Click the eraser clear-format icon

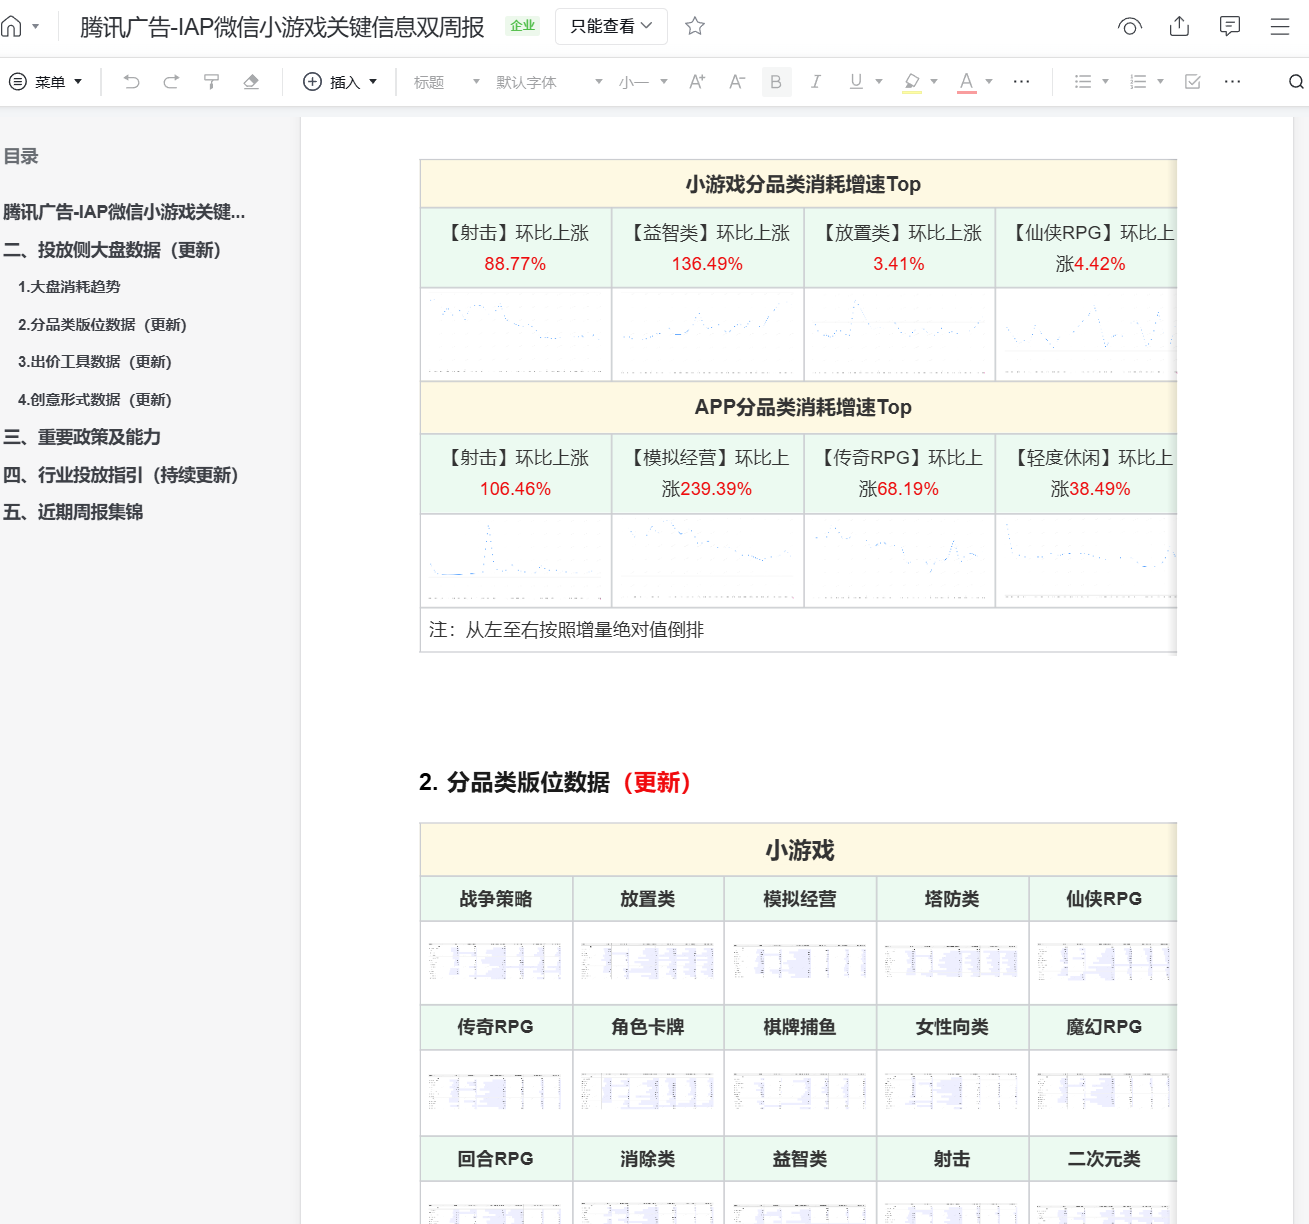tap(251, 82)
